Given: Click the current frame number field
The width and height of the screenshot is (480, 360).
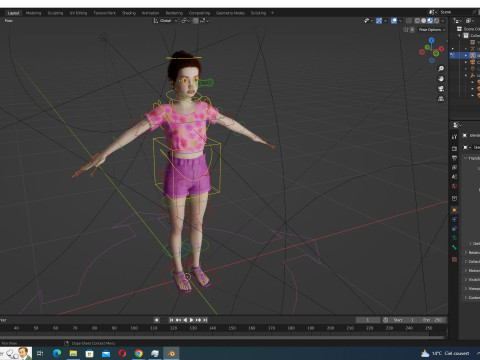Looking at the screenshot, I should tap(368, 320).
